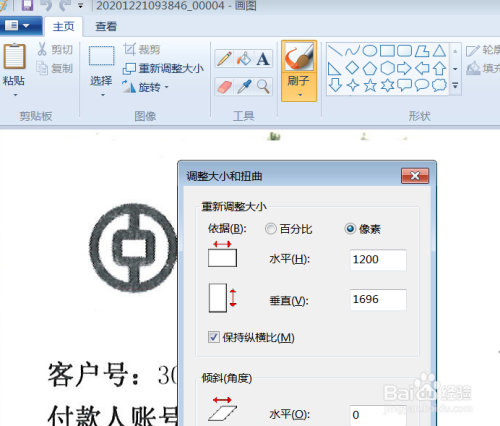Viewport: 500px width, 426px height.
Task: Select the Triangle shape
Action: [x=439, y=51]
